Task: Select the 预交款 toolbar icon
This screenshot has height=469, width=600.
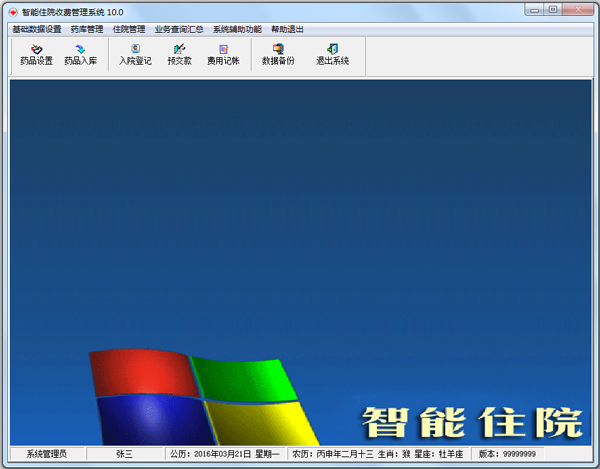Action: (179, 55)
